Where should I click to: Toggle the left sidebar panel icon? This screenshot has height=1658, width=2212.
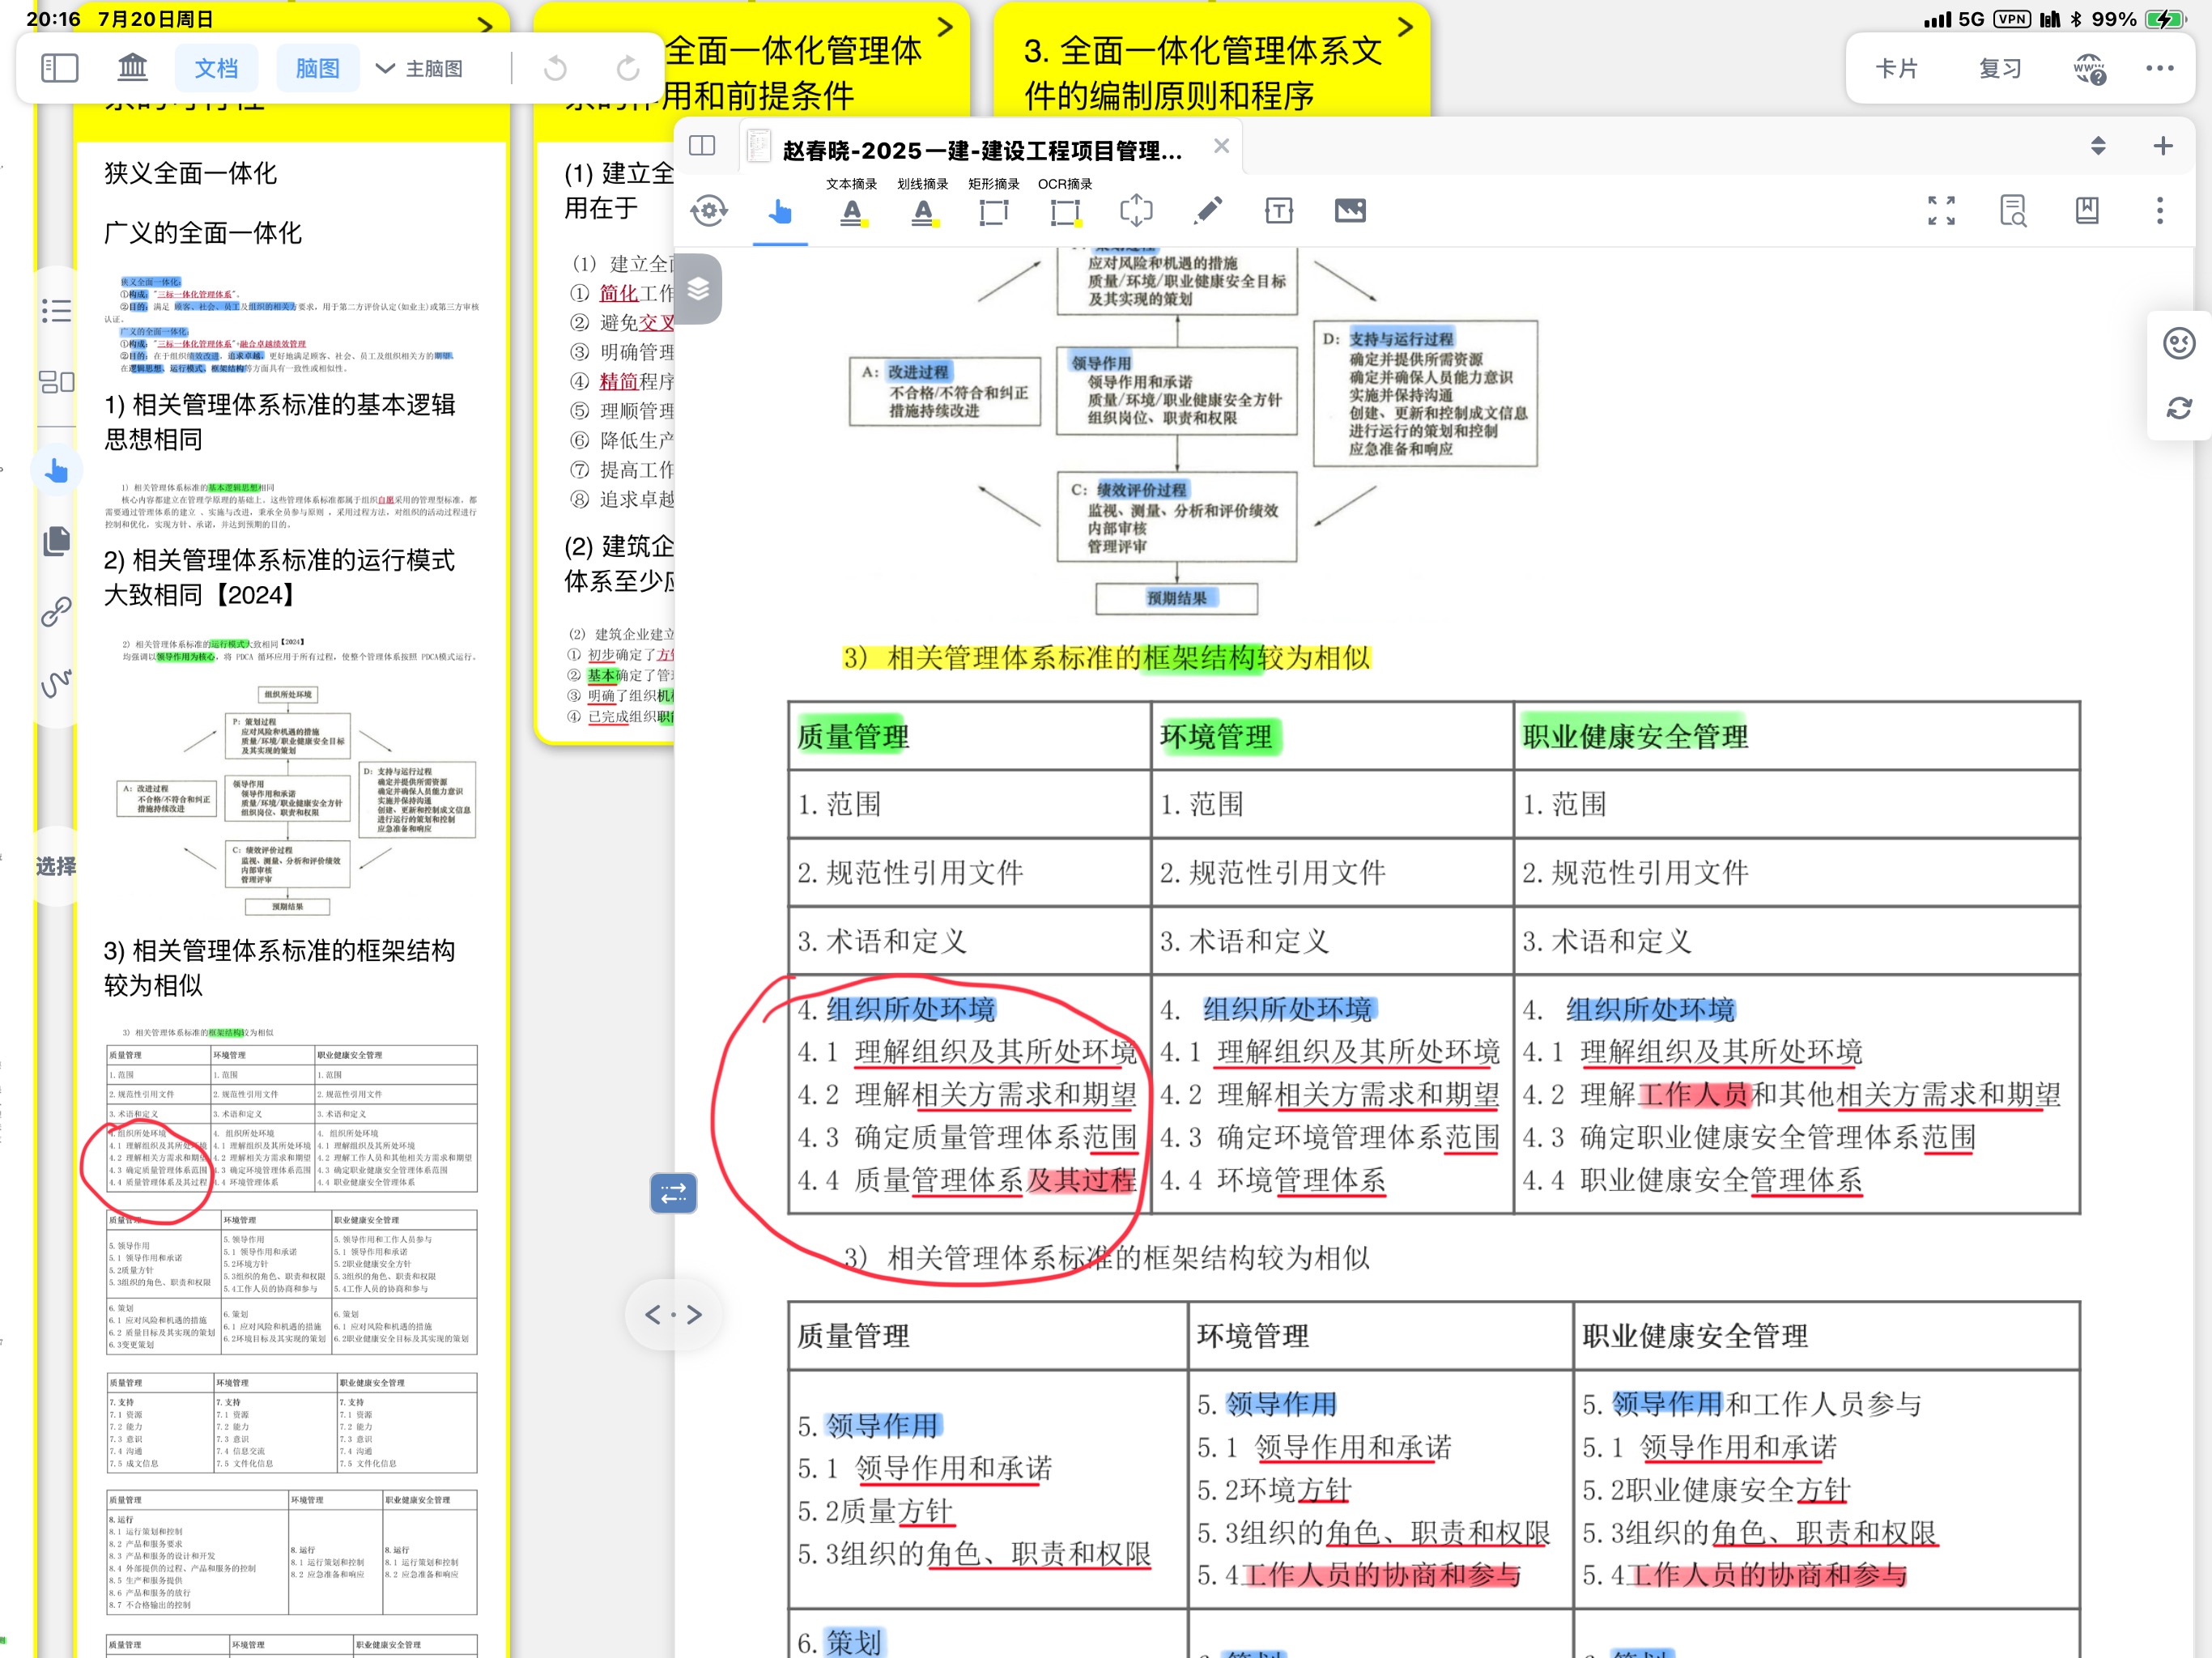coord(60,68)
